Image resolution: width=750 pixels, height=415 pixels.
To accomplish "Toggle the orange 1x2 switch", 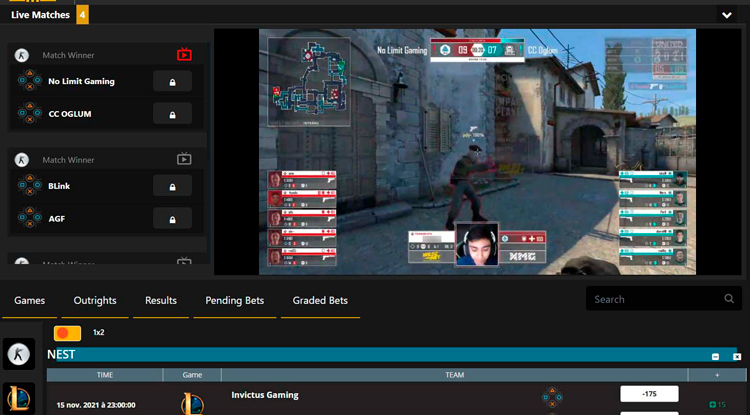I will 67,333.
